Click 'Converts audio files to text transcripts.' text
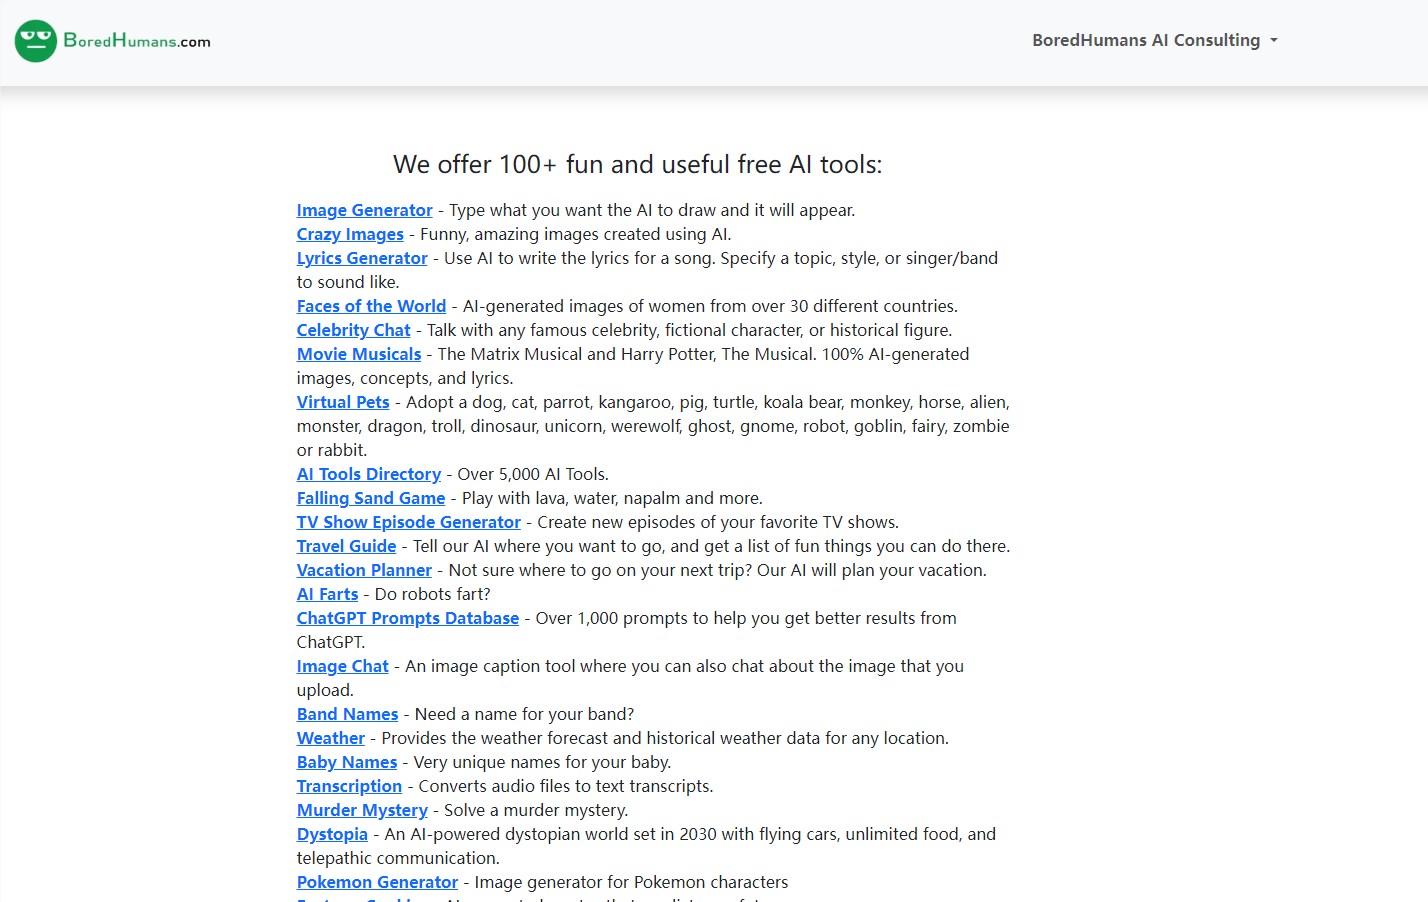Image resolution: width=1428 pixels, height=902 pixels. pyautogui.click(x=566, y=786)
